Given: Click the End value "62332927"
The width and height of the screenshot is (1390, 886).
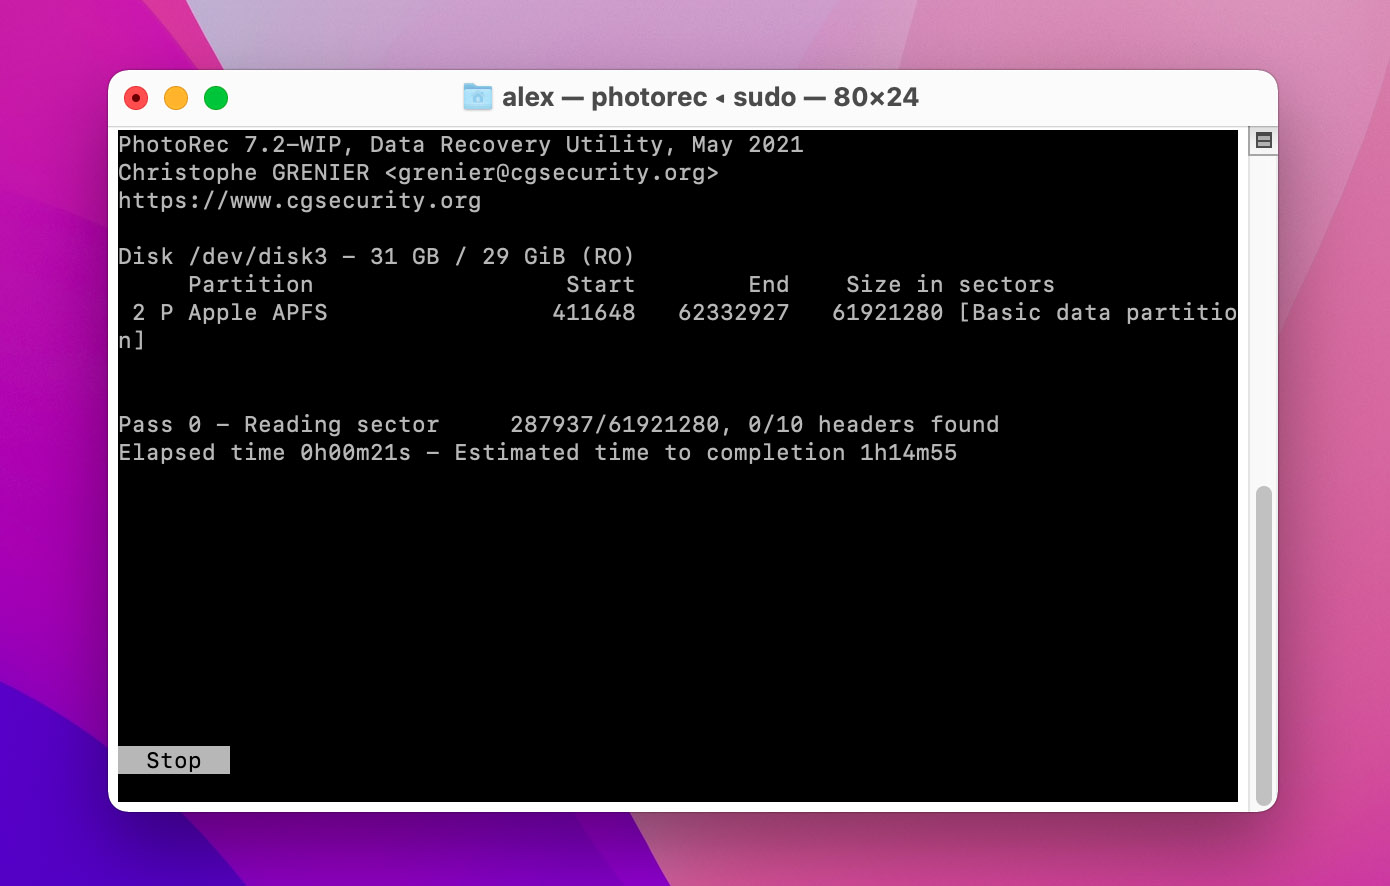Looking at the screenshot, I should pyautogui.click(x=734, y=313).
